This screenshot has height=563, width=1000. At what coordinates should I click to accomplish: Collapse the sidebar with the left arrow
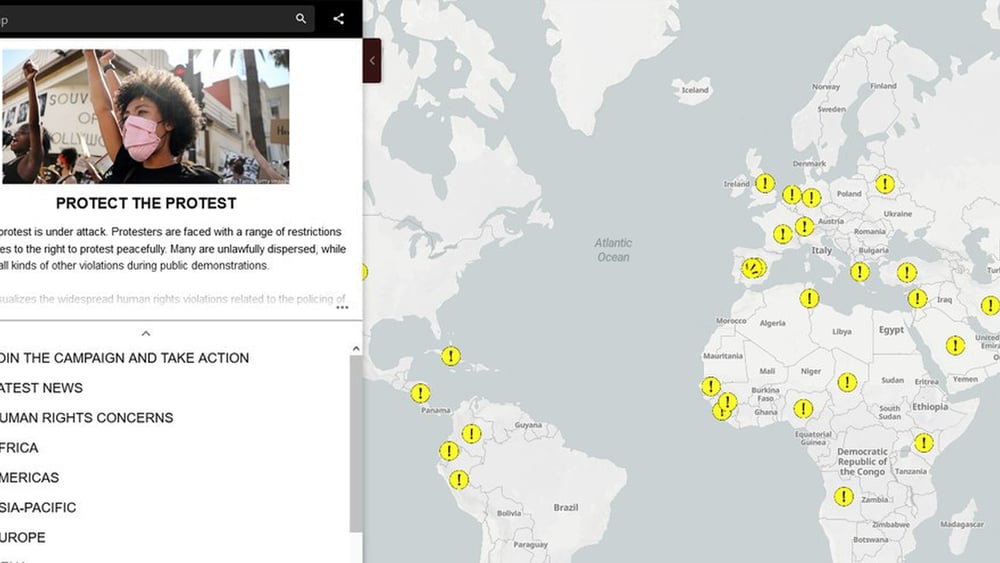coord(372,61)
